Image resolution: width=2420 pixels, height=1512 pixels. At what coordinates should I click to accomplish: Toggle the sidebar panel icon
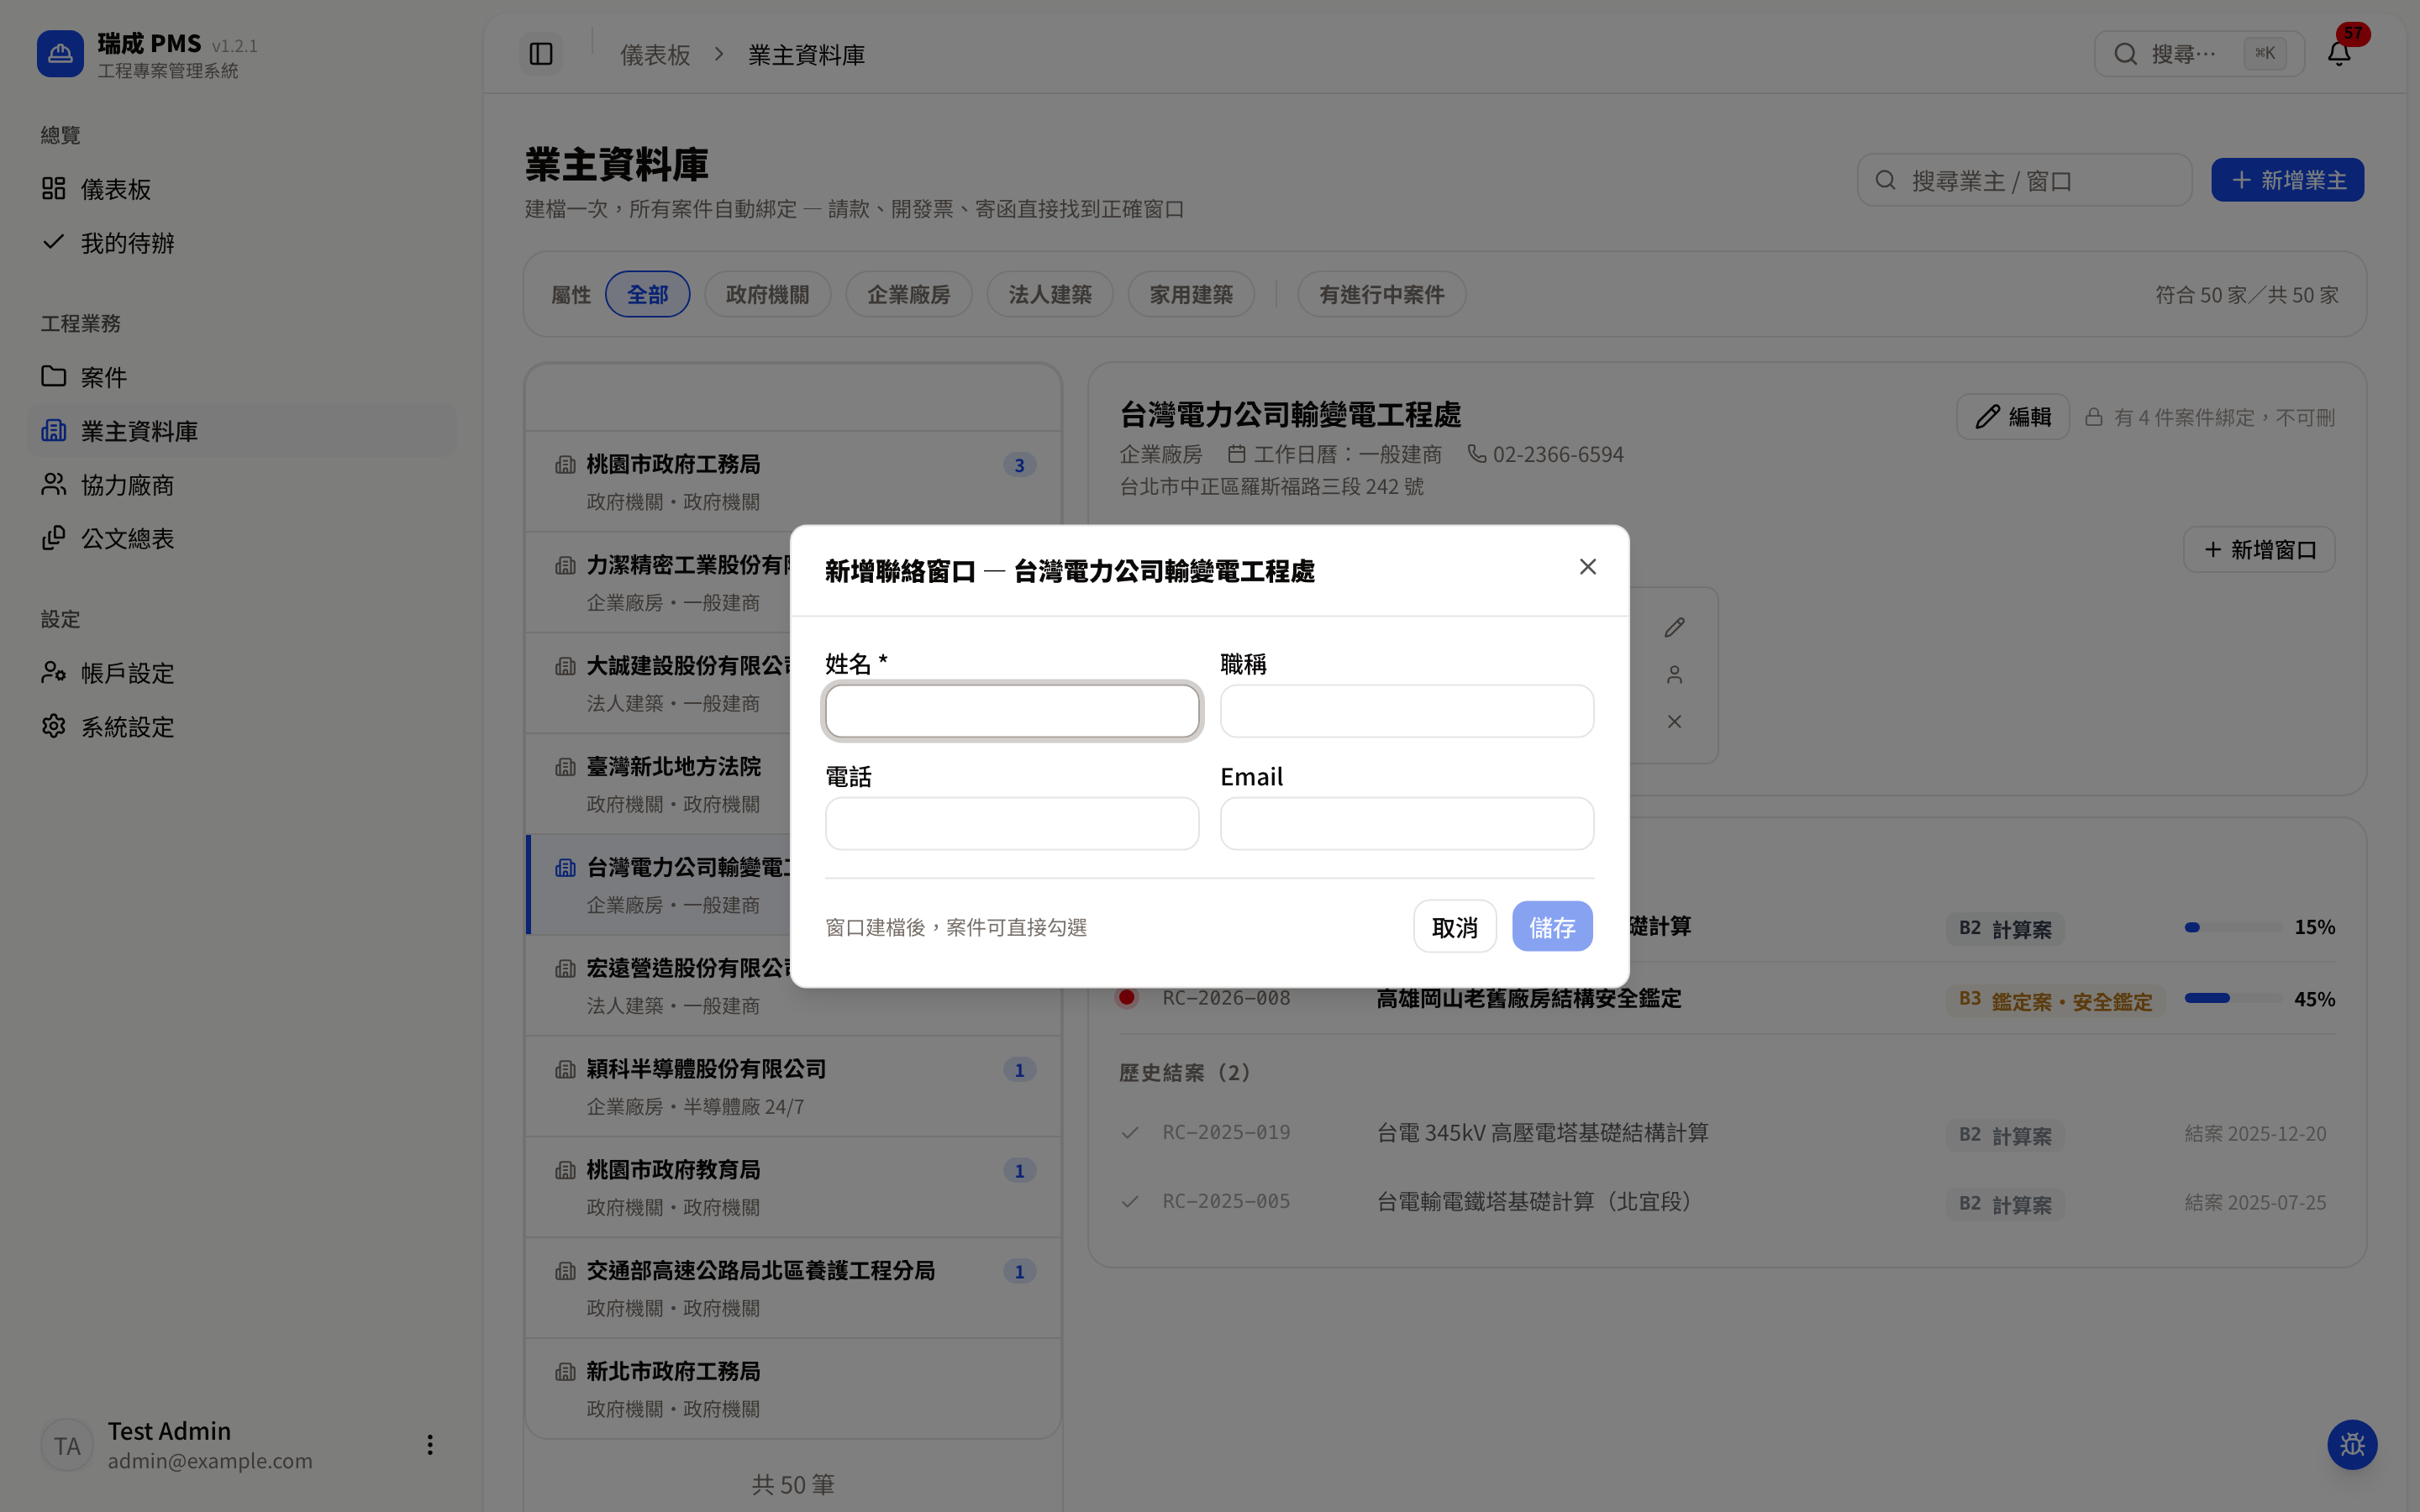tap(541, 54)
